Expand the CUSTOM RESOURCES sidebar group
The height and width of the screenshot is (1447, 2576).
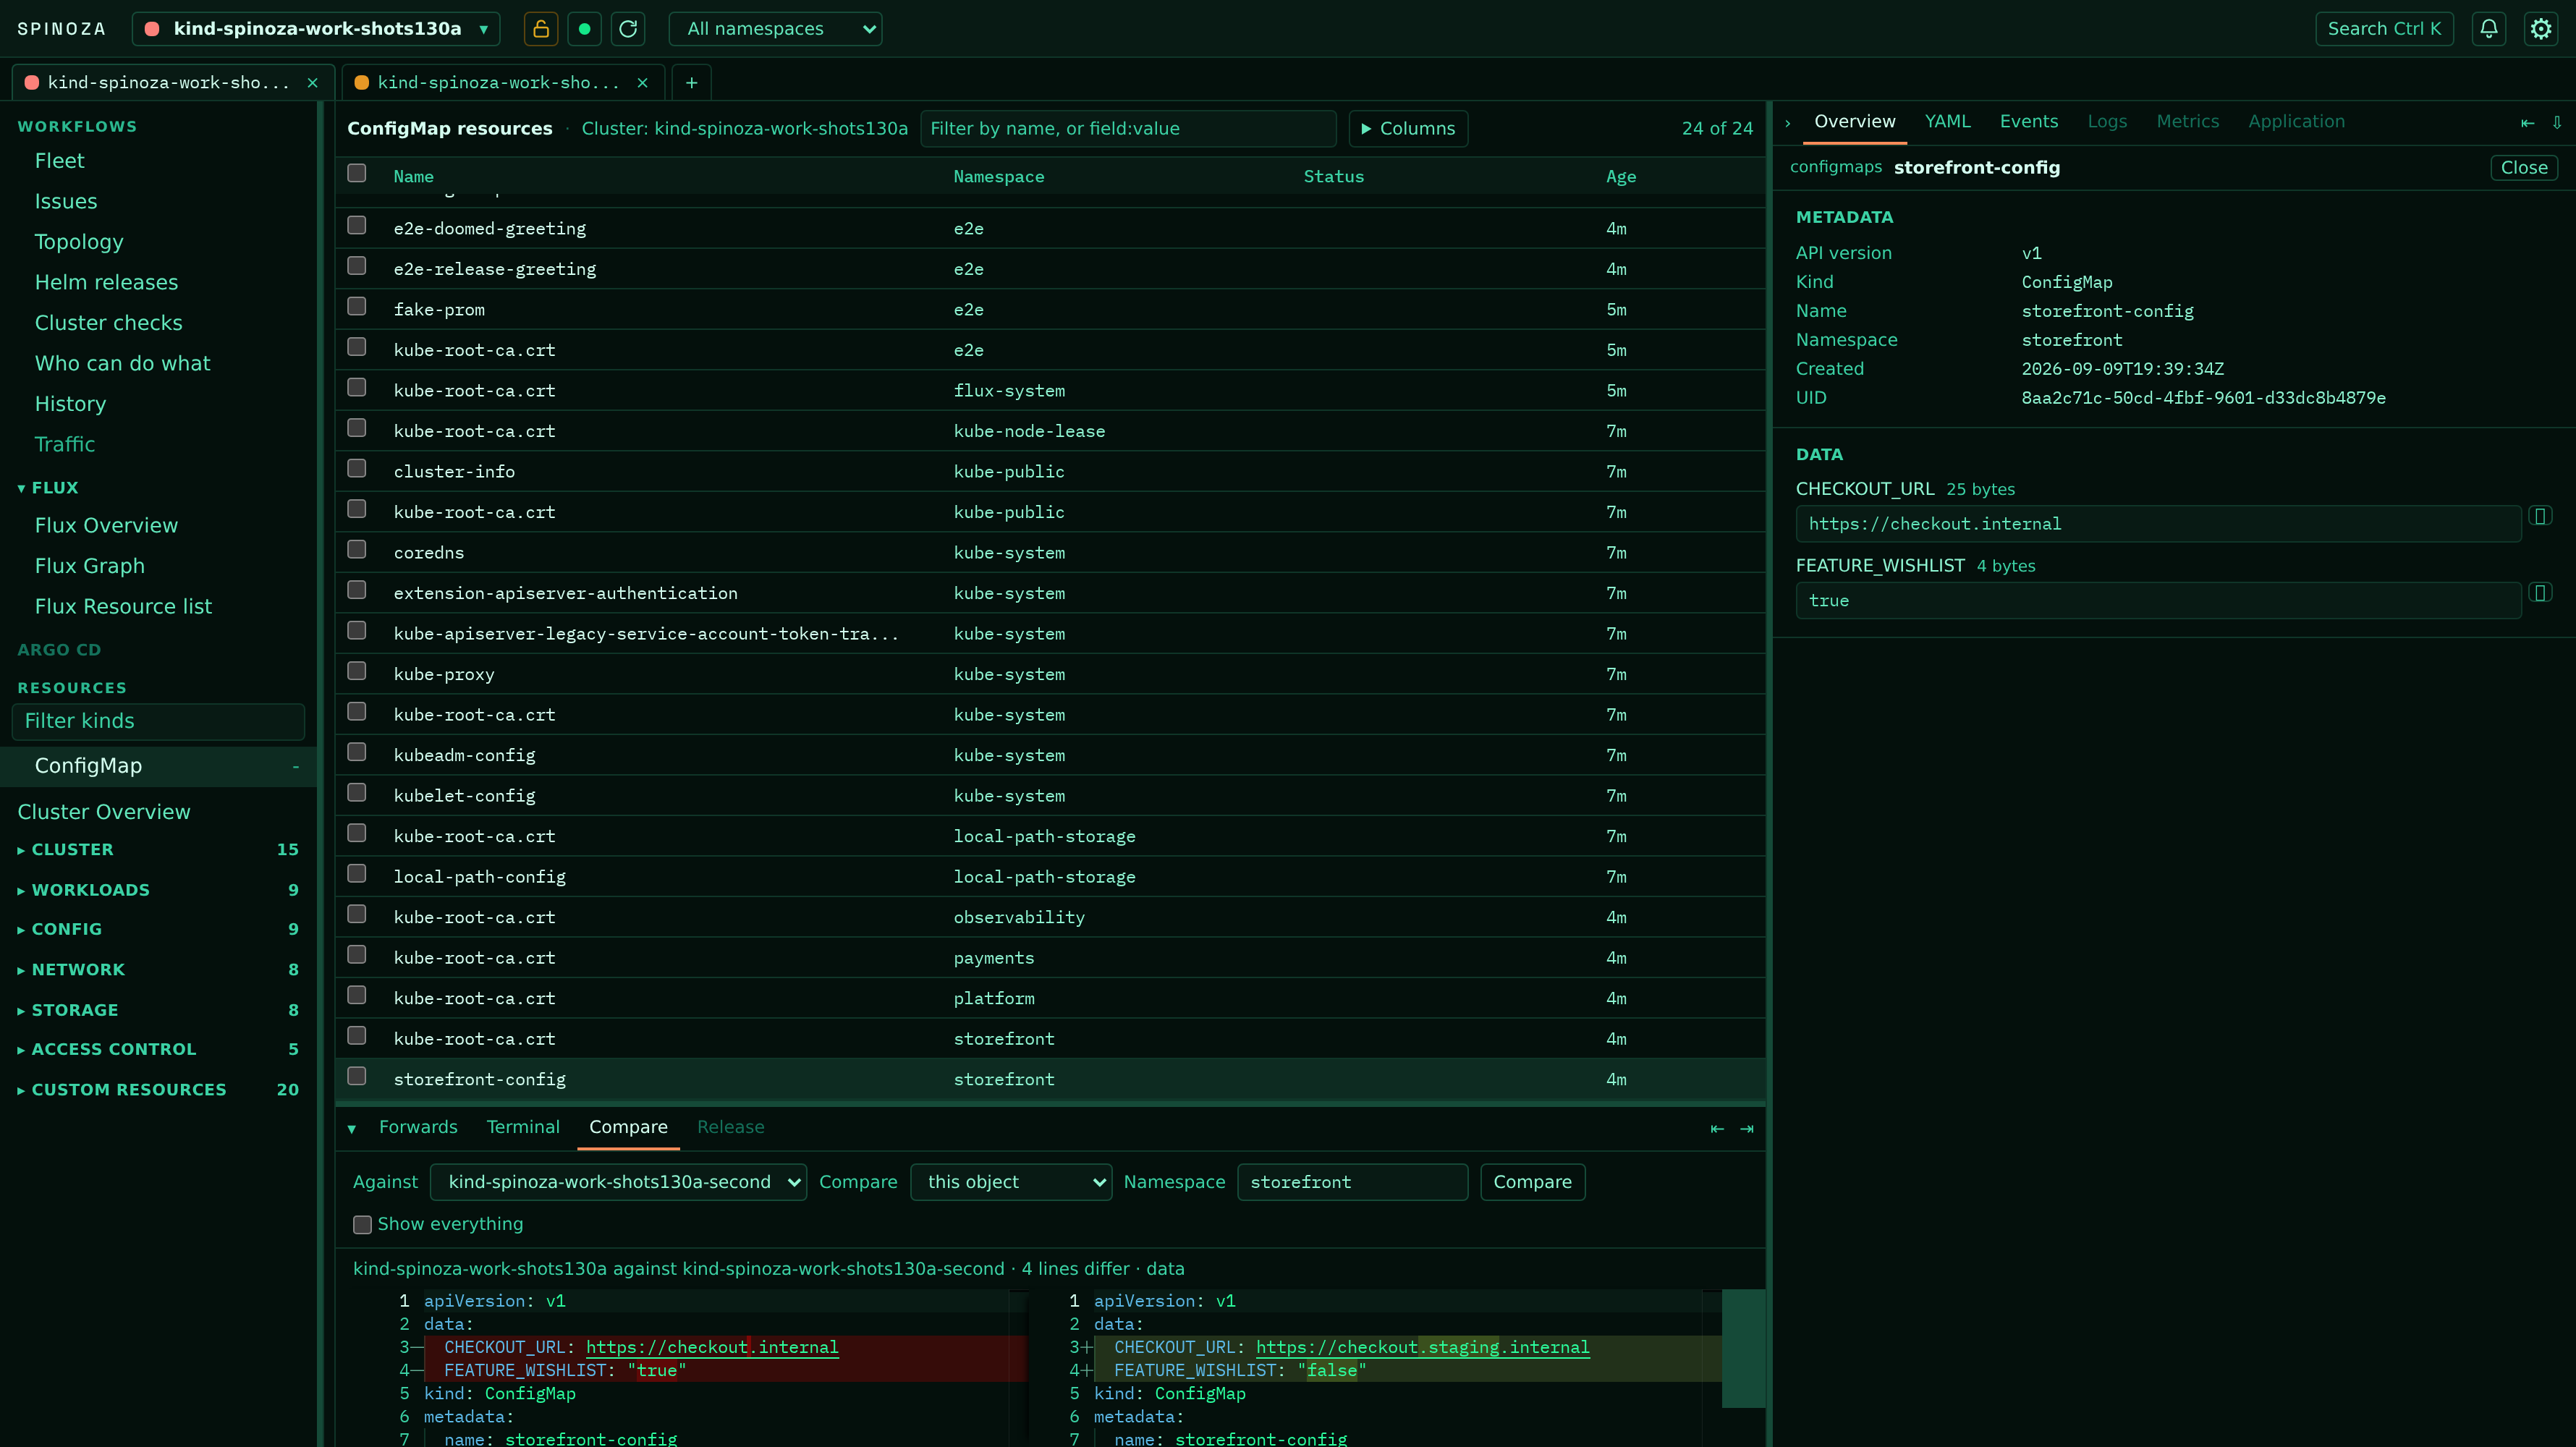coord(158,1090)
